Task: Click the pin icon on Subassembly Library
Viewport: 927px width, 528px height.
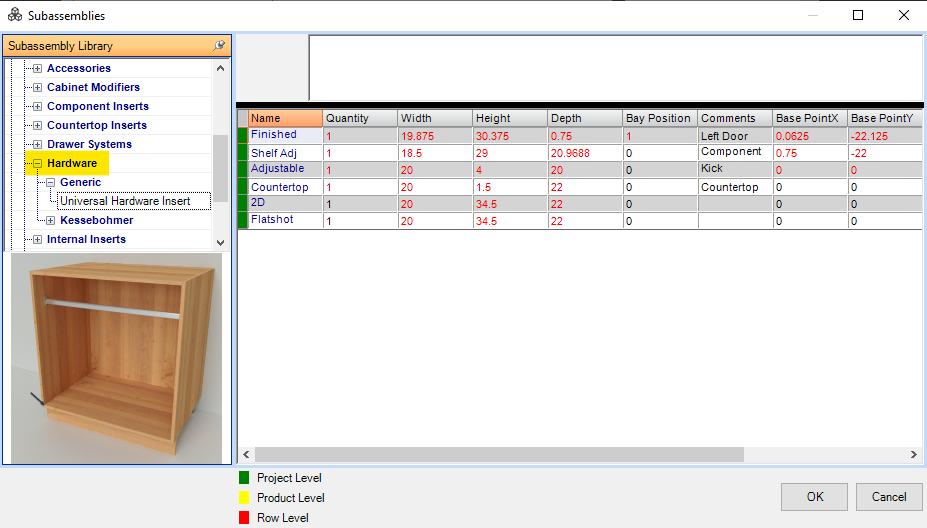Action: tap(219, 46)
